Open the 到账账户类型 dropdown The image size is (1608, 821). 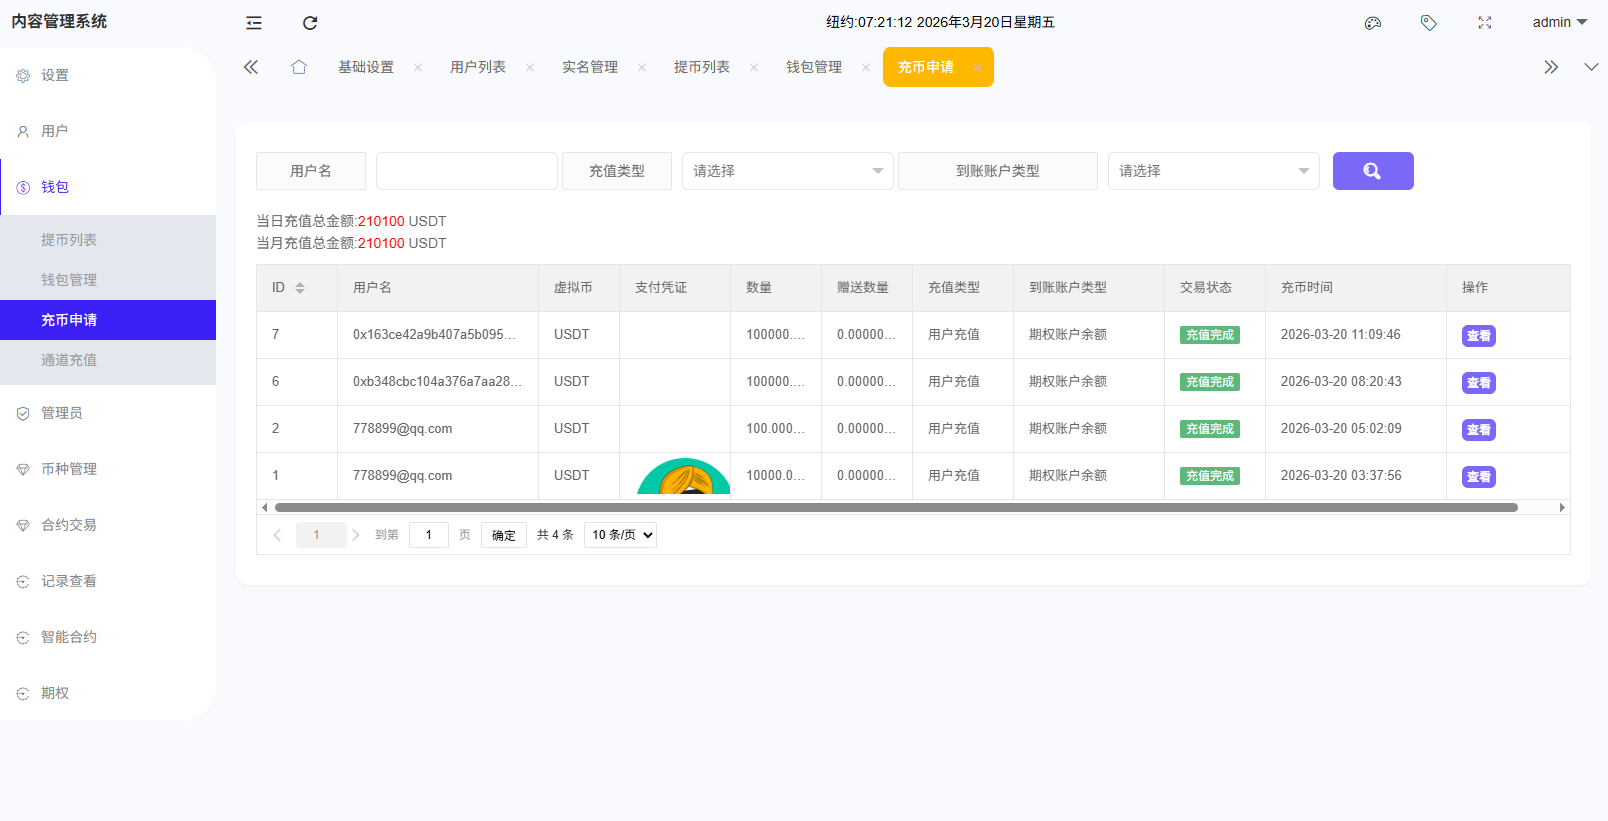[x=1212, y=171]
